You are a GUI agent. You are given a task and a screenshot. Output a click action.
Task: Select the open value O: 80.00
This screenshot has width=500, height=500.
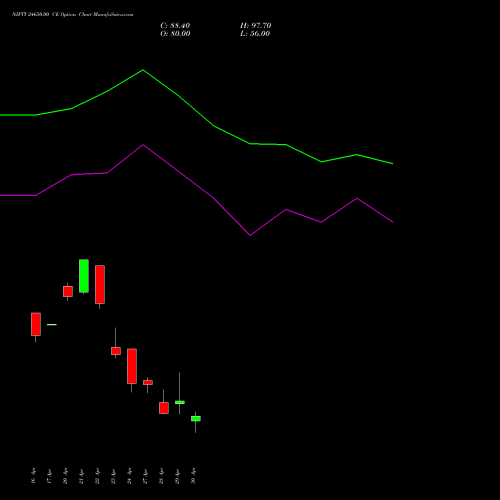(175, 34)
